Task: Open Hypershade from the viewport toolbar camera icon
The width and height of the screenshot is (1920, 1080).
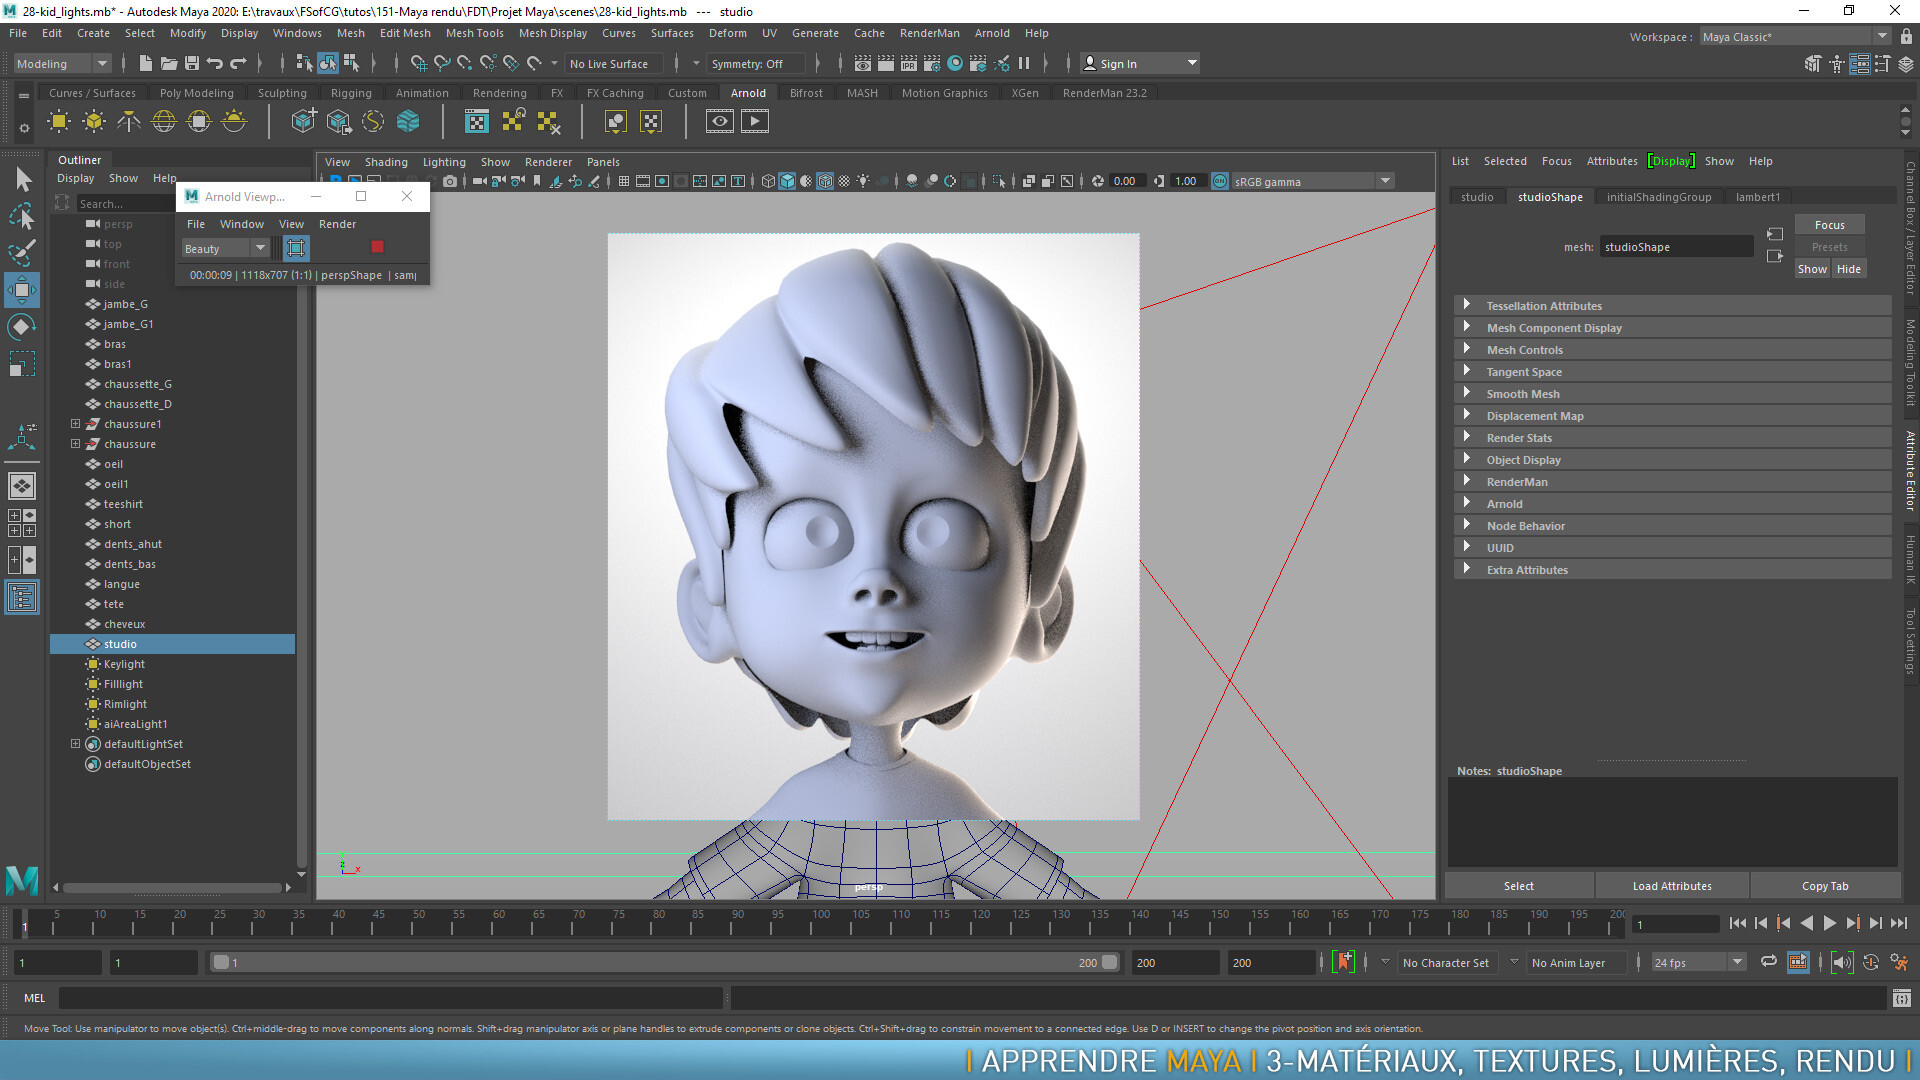Action: (452, 181)
